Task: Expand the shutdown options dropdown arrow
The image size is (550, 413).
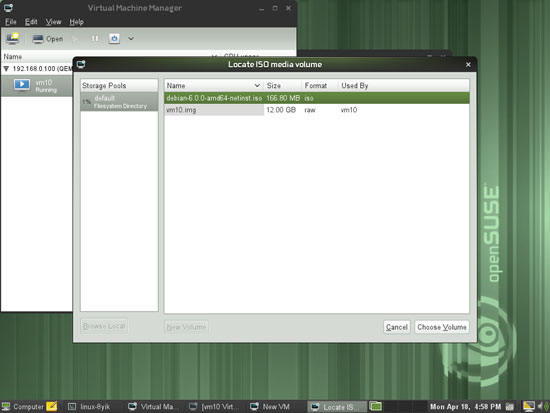Action: click(x=131, y=39)
